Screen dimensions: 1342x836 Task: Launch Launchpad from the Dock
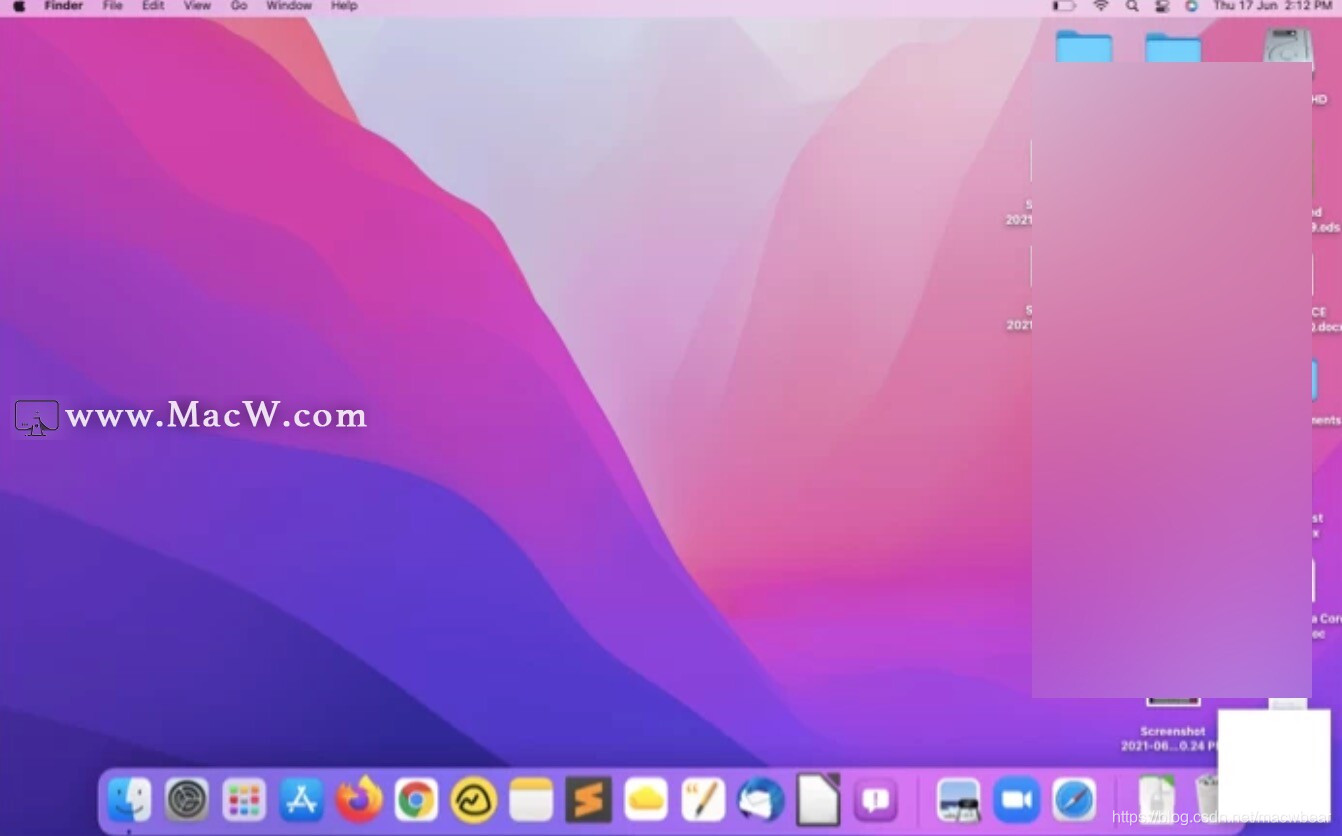tap(244, 800)
